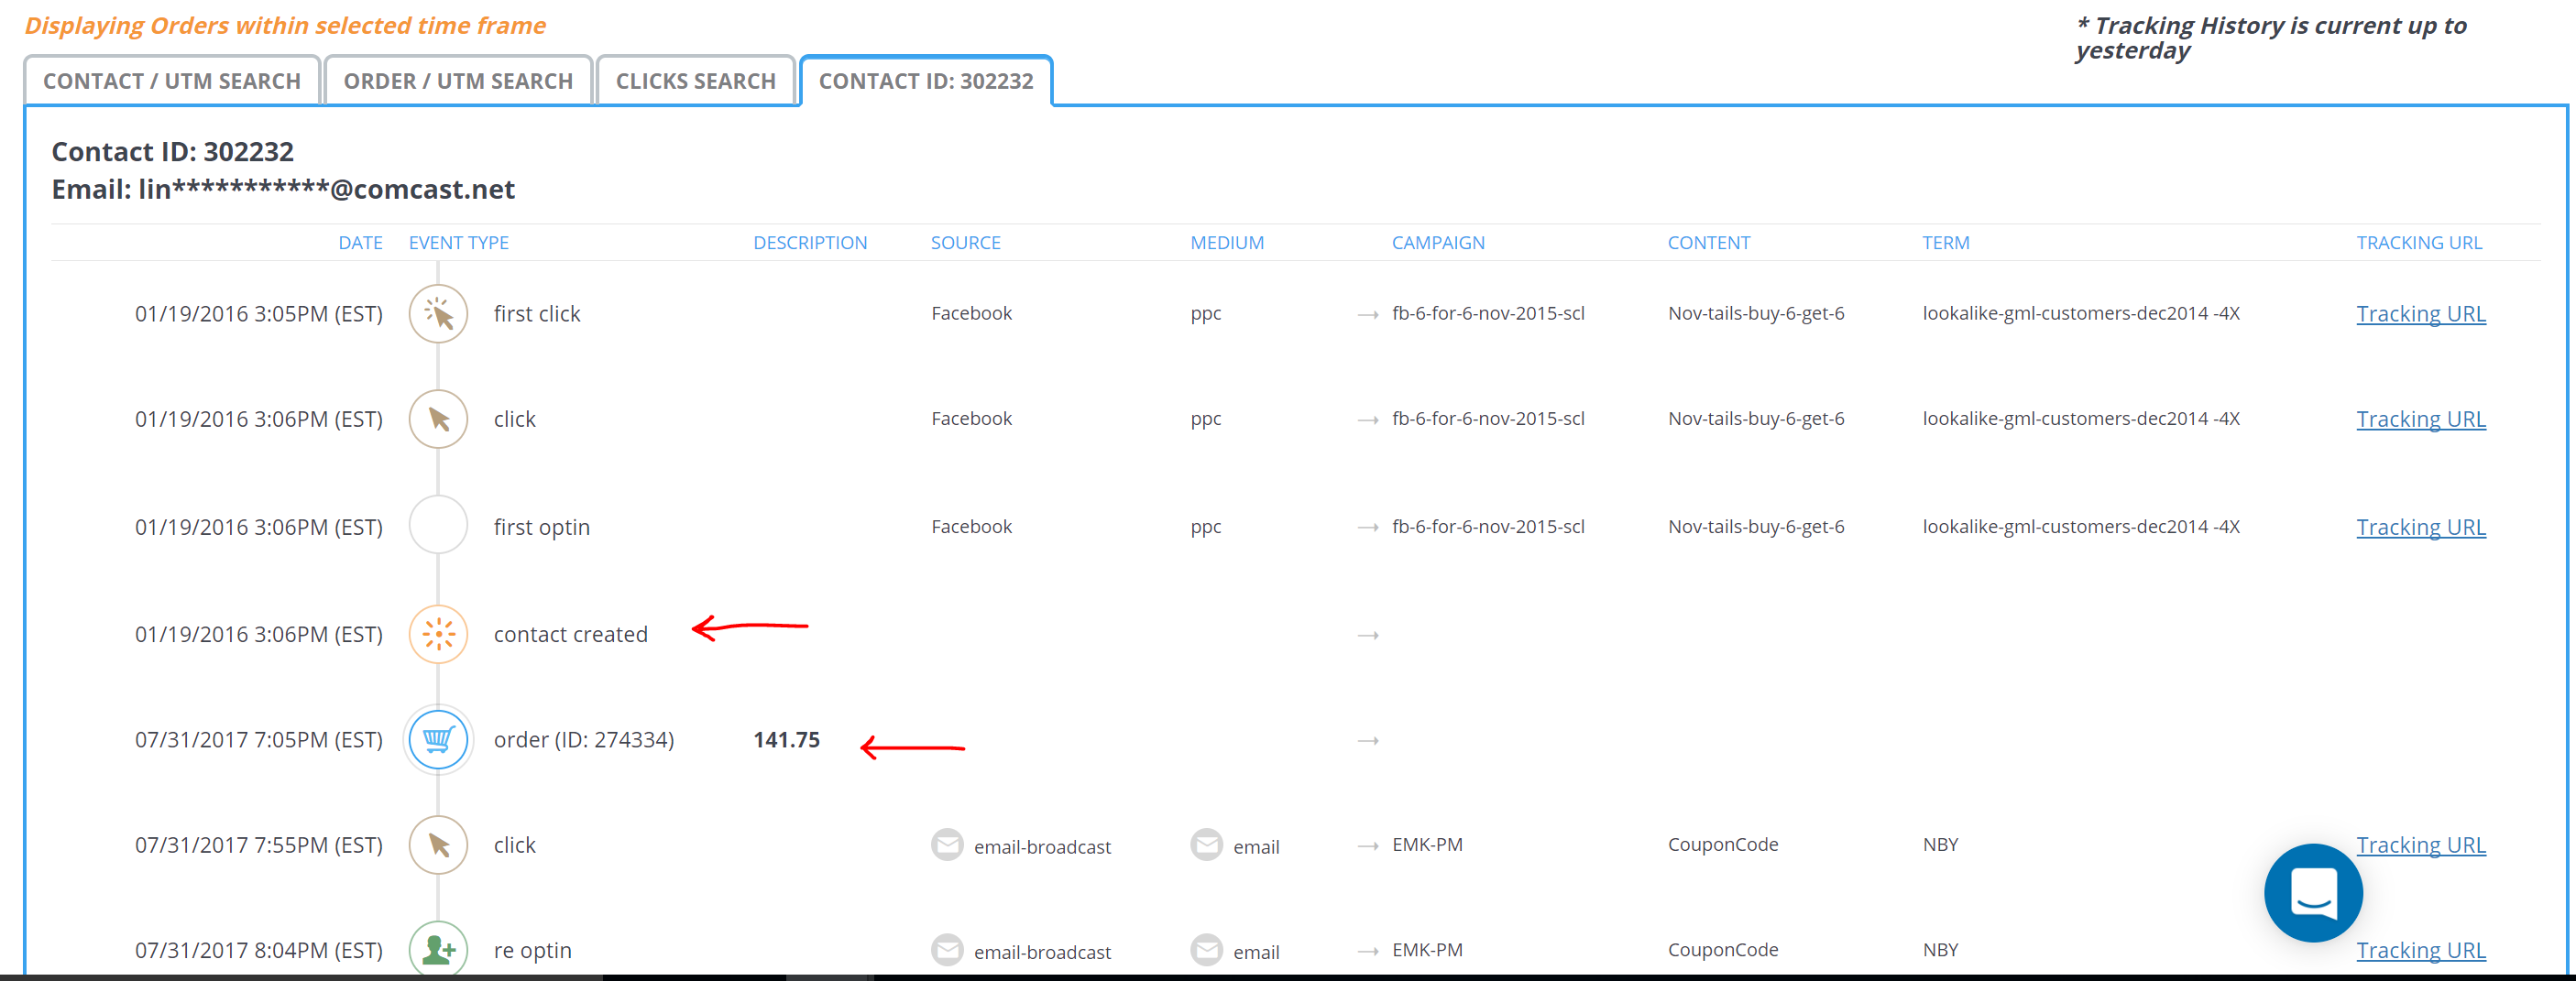Switch to Contact / UTM Search tab

click(172, 81)
